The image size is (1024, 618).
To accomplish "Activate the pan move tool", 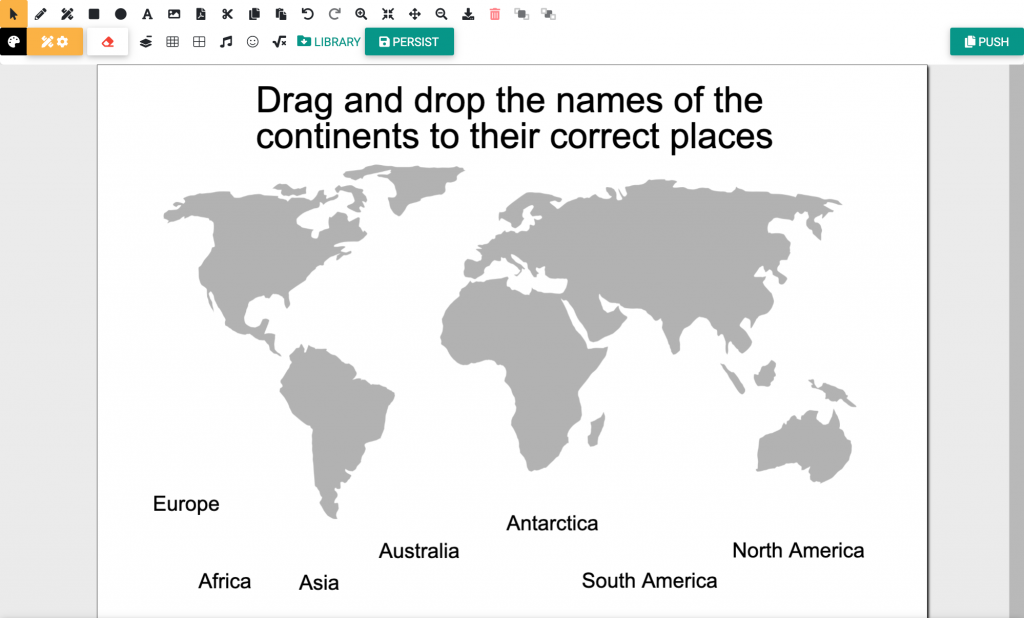I will pyautogui.click(x=415, y=14).
